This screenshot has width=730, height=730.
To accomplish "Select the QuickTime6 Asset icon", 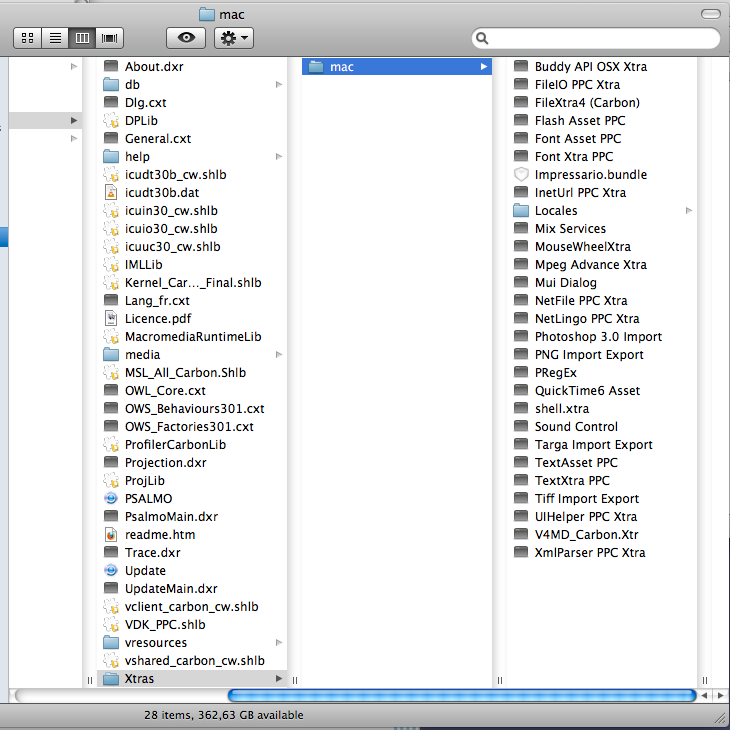I will pos(521,390).
